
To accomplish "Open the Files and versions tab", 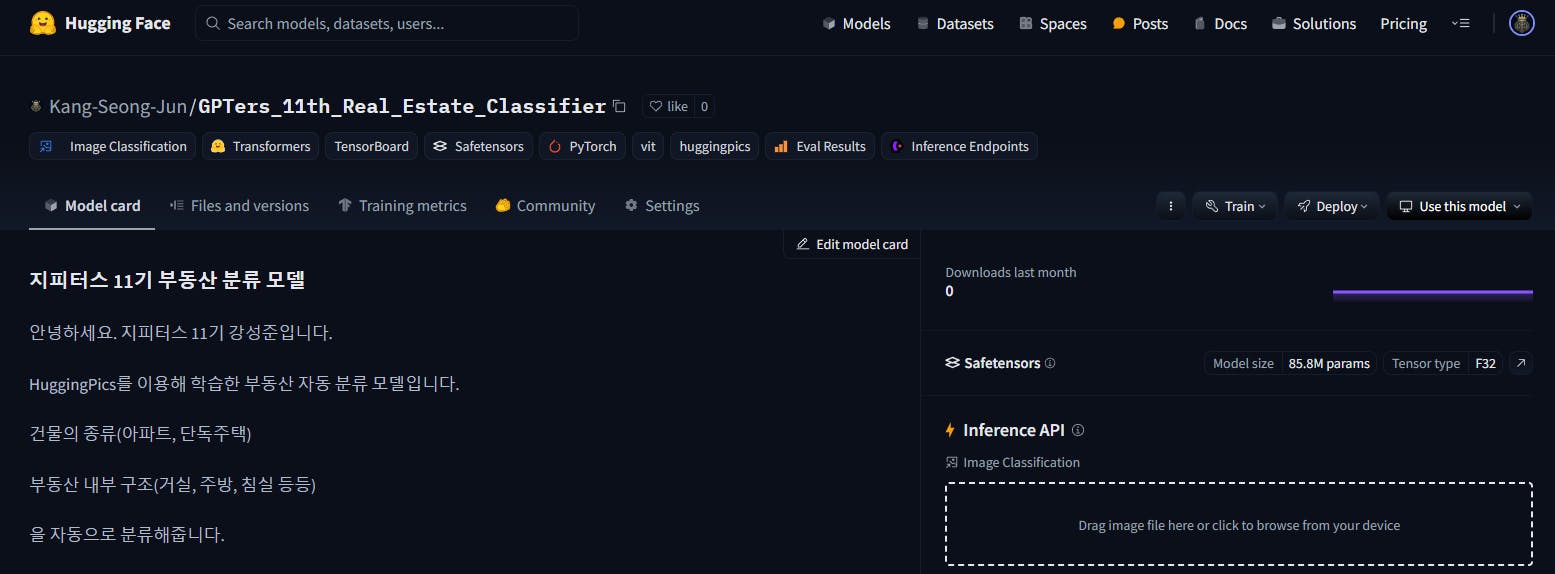I will [x=239, y=205].
